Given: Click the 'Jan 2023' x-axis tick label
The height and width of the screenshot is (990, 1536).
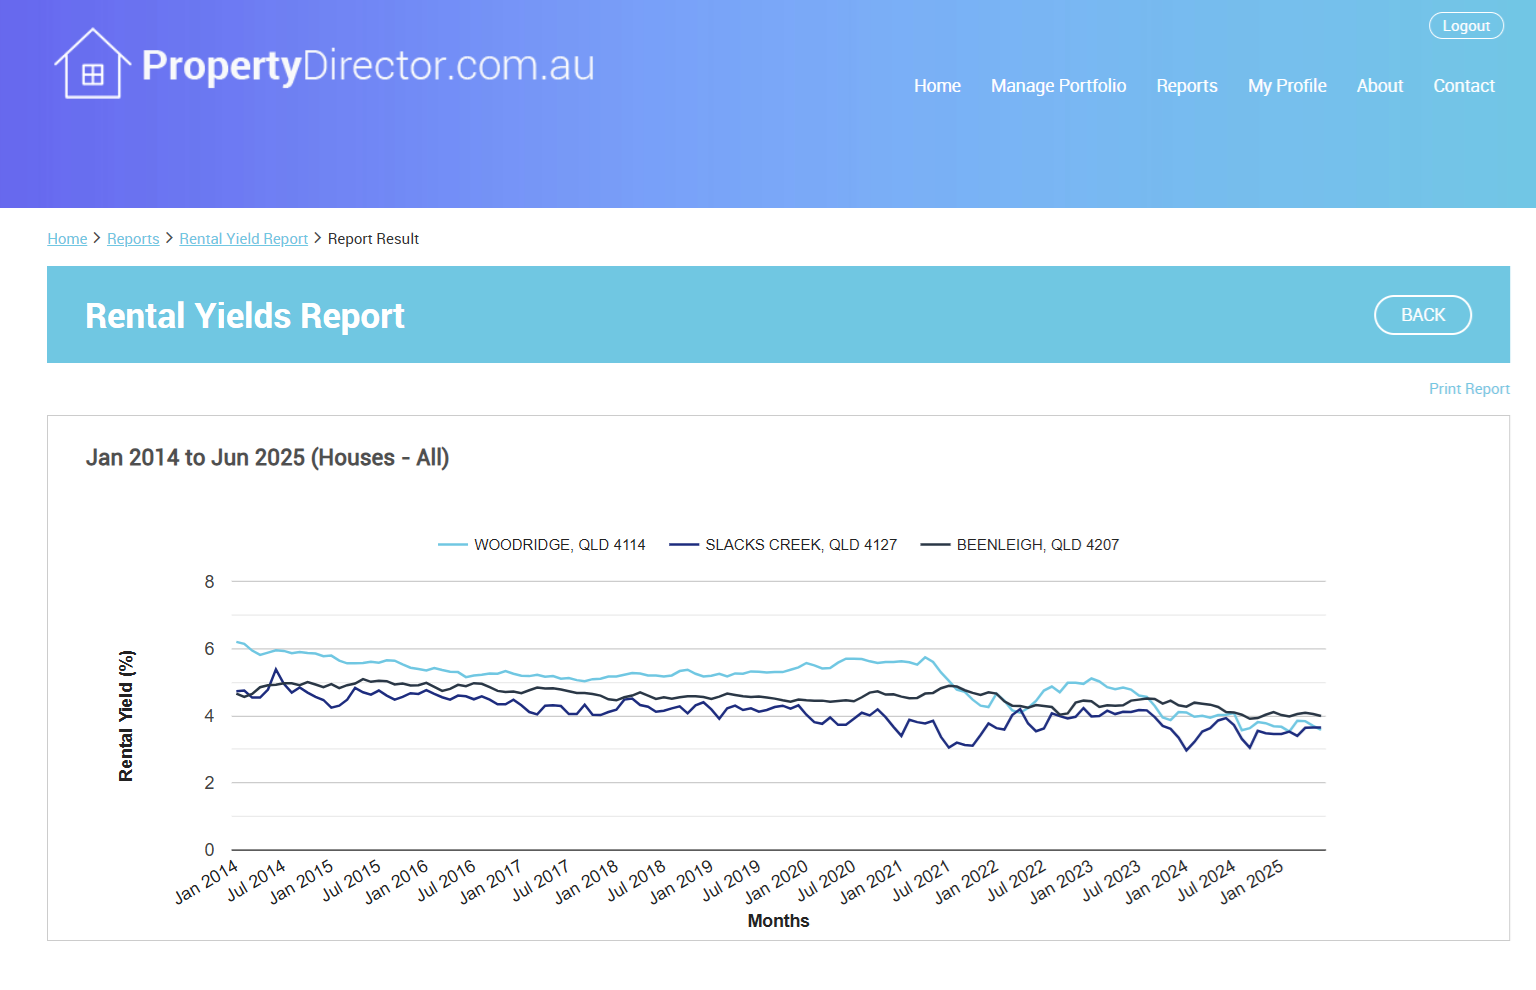Looking at the screenshot, I should click(1062, 881).
